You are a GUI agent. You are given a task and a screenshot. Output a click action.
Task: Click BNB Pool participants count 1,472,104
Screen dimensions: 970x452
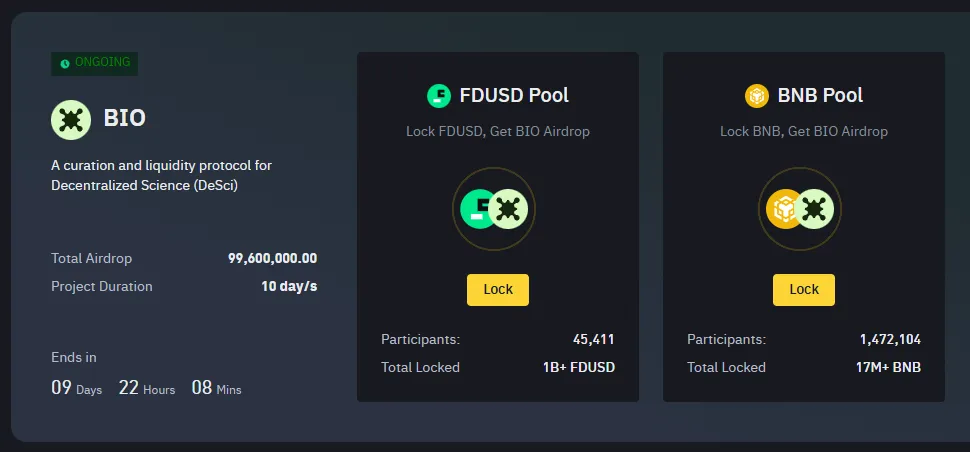coord(890,339)
